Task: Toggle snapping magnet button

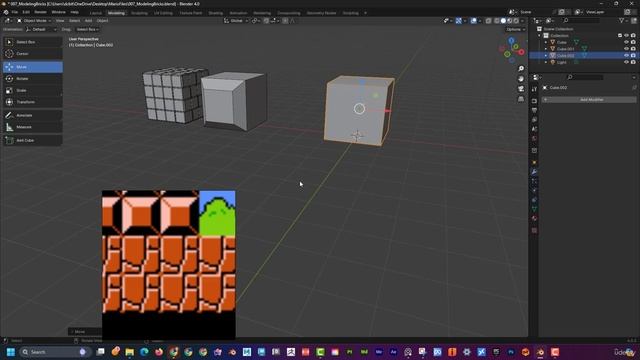Action: (x=266, y=21)
